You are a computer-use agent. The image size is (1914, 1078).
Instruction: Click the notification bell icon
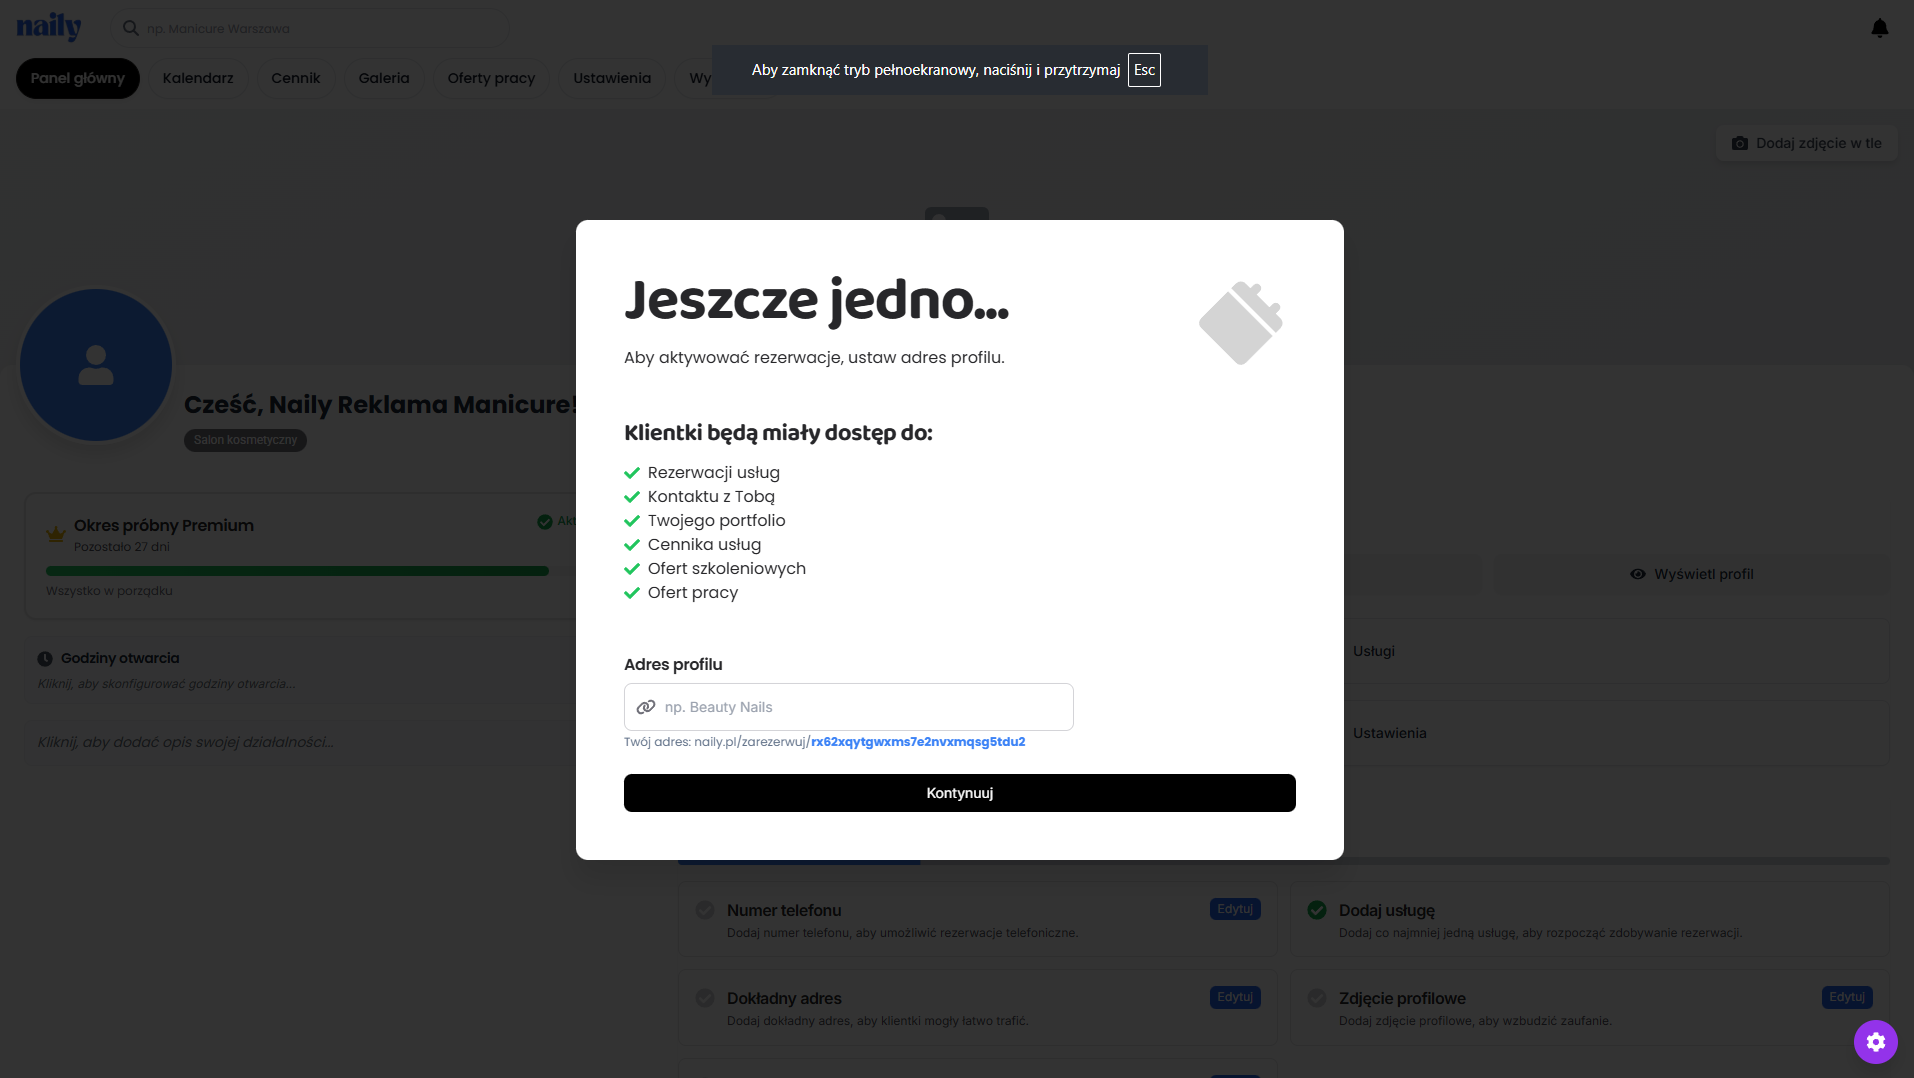click(x=1879, y=27)
